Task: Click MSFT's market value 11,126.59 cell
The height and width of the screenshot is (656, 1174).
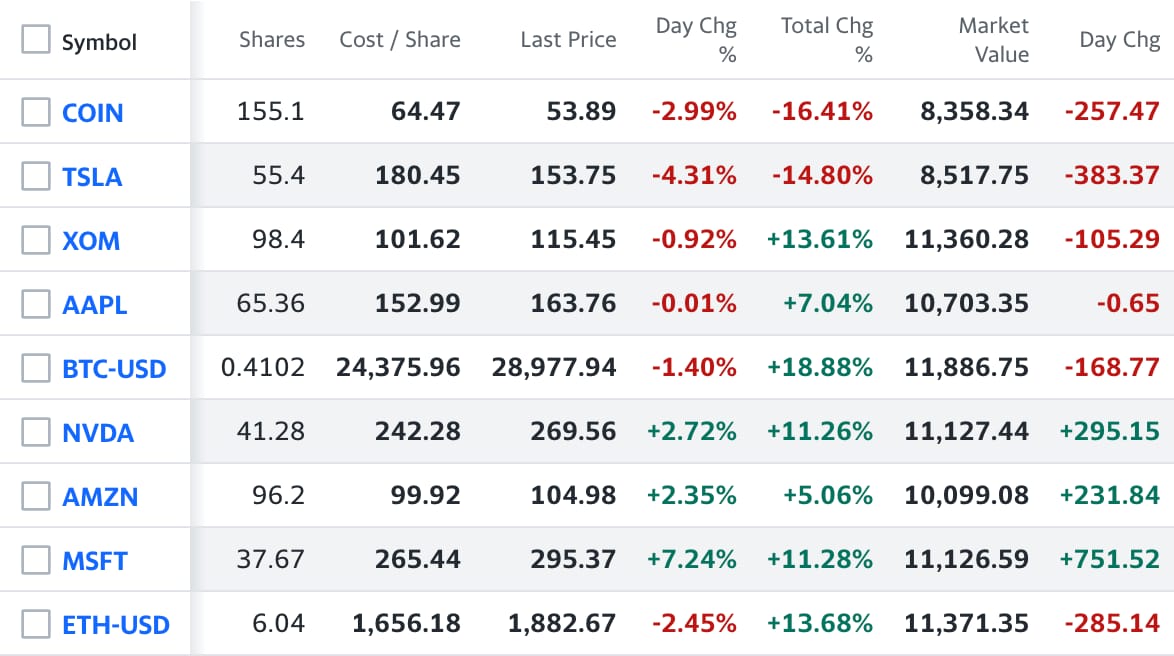Action: 966,560
